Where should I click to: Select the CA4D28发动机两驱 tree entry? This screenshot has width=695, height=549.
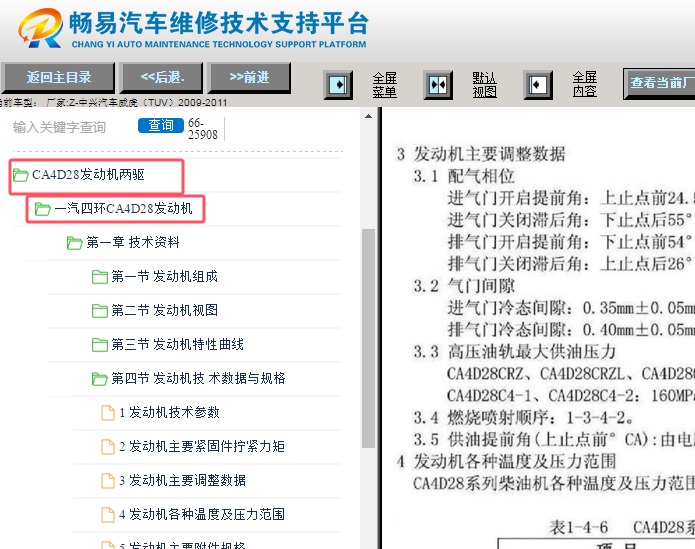click(88, 175)
